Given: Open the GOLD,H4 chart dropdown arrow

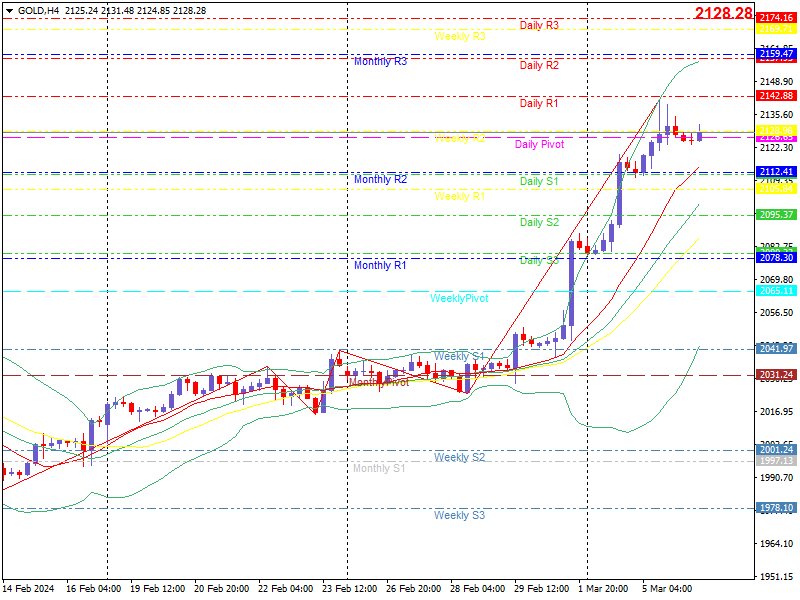Looking at the screenshot, I should pyautogui.click(x=10, y=11).
